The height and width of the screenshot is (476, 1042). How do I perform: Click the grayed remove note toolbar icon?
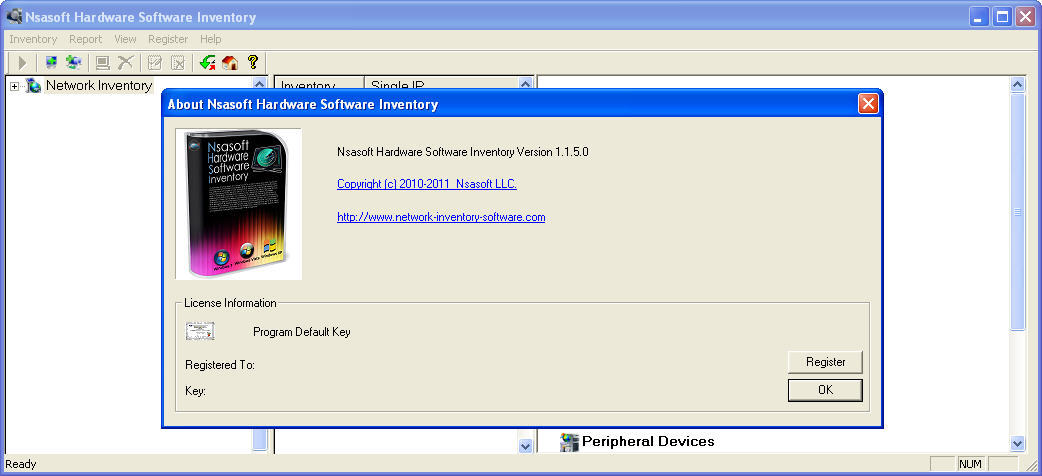177,63
